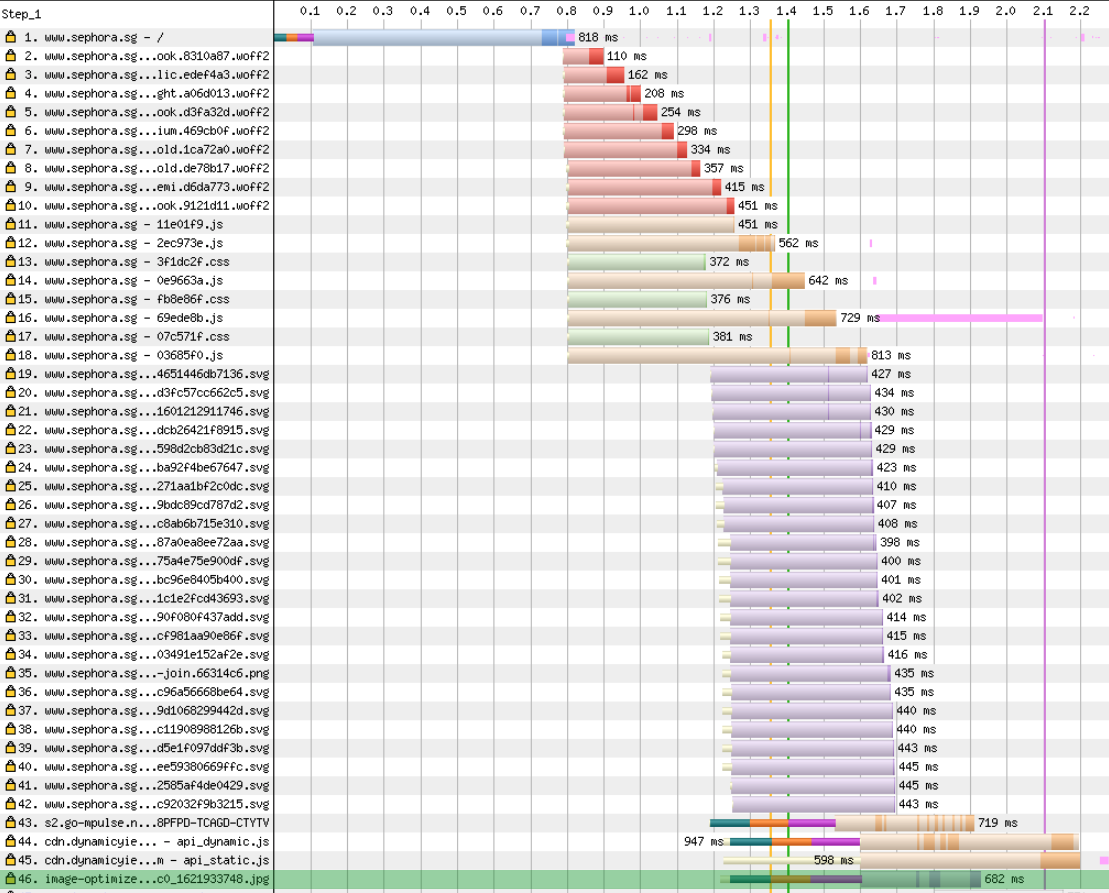Click the lock icon on highlighted row 46
The image size is (1109, 893).
(x=11, y=879)
